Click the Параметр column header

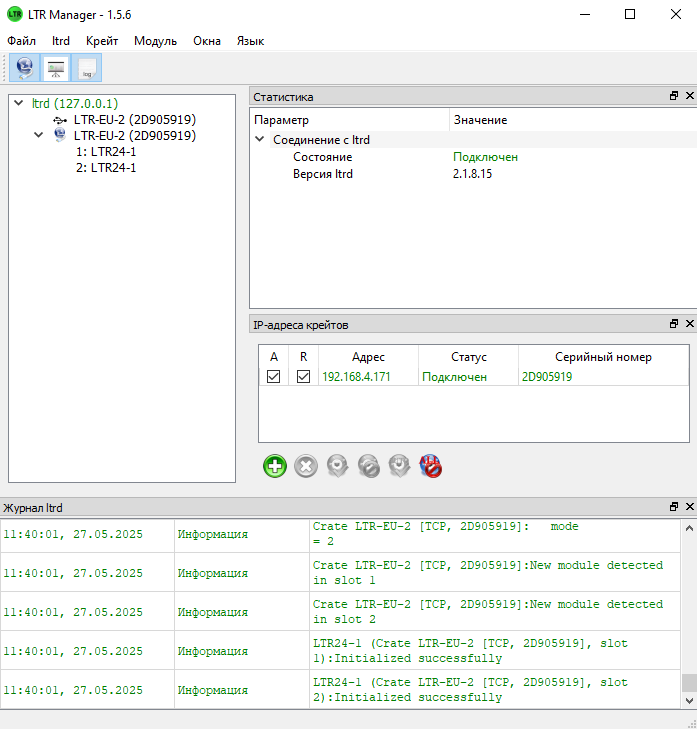pyautogui.click(x=350, y=120)
